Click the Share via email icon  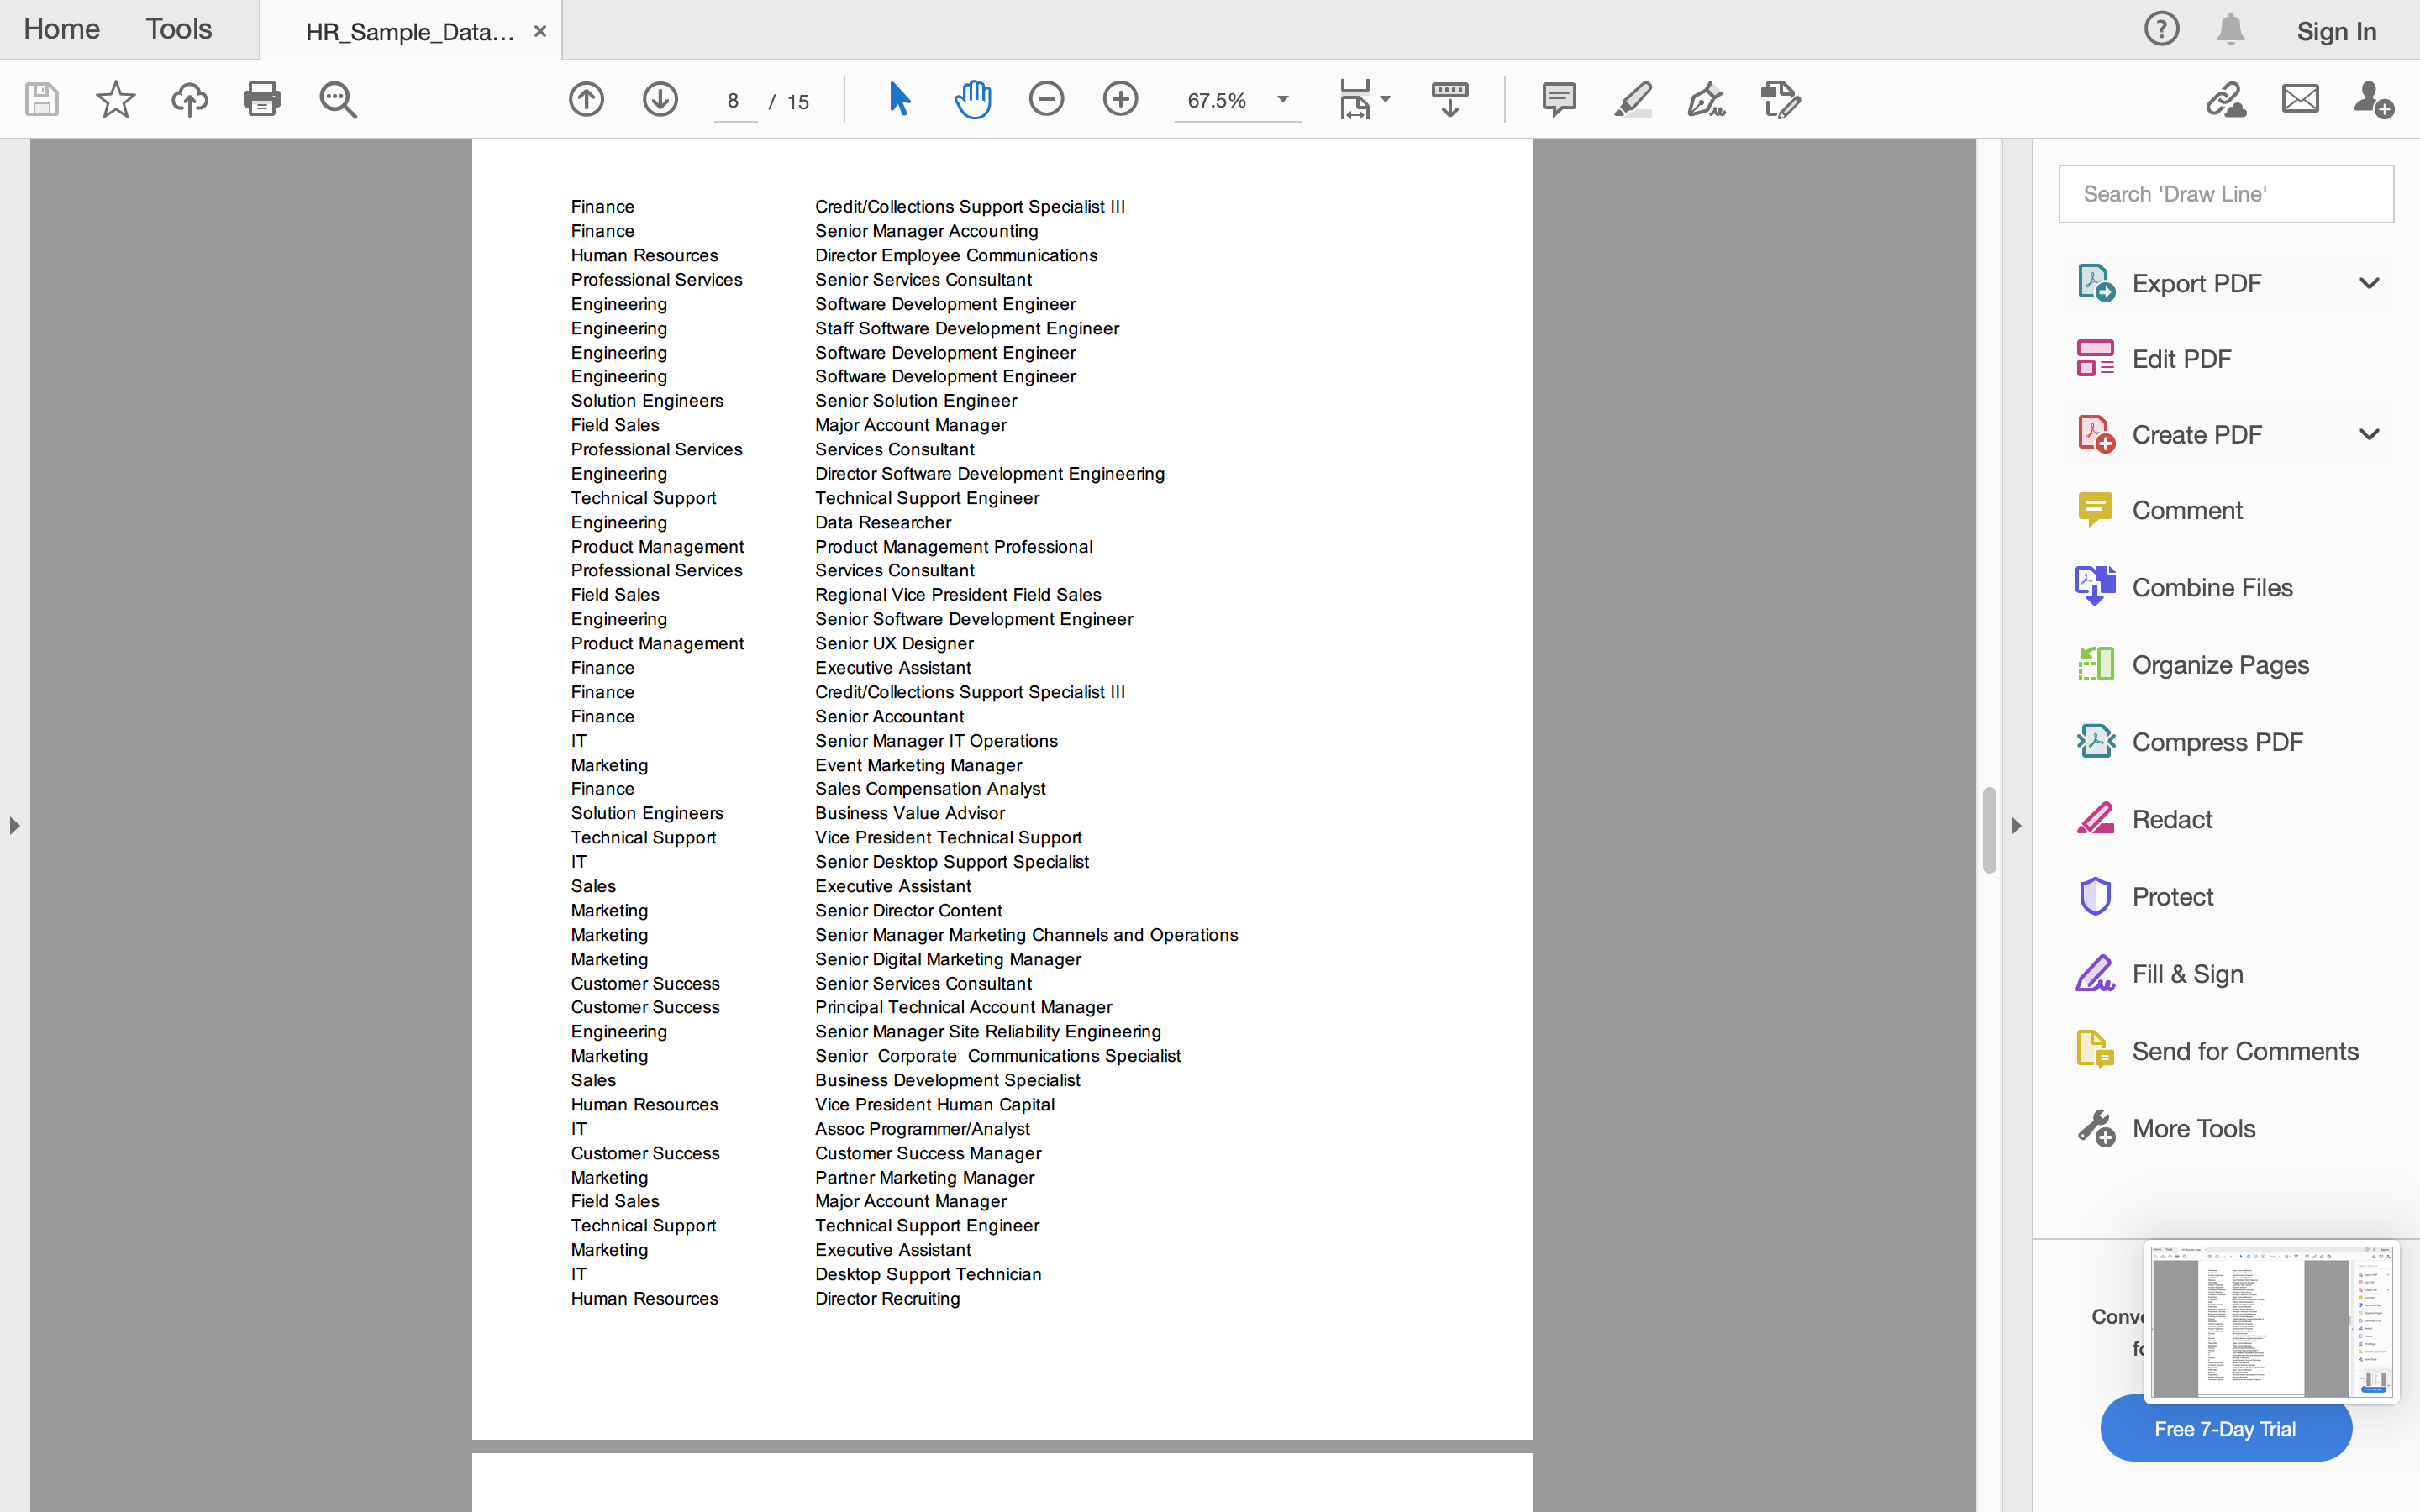(2299, 99)
